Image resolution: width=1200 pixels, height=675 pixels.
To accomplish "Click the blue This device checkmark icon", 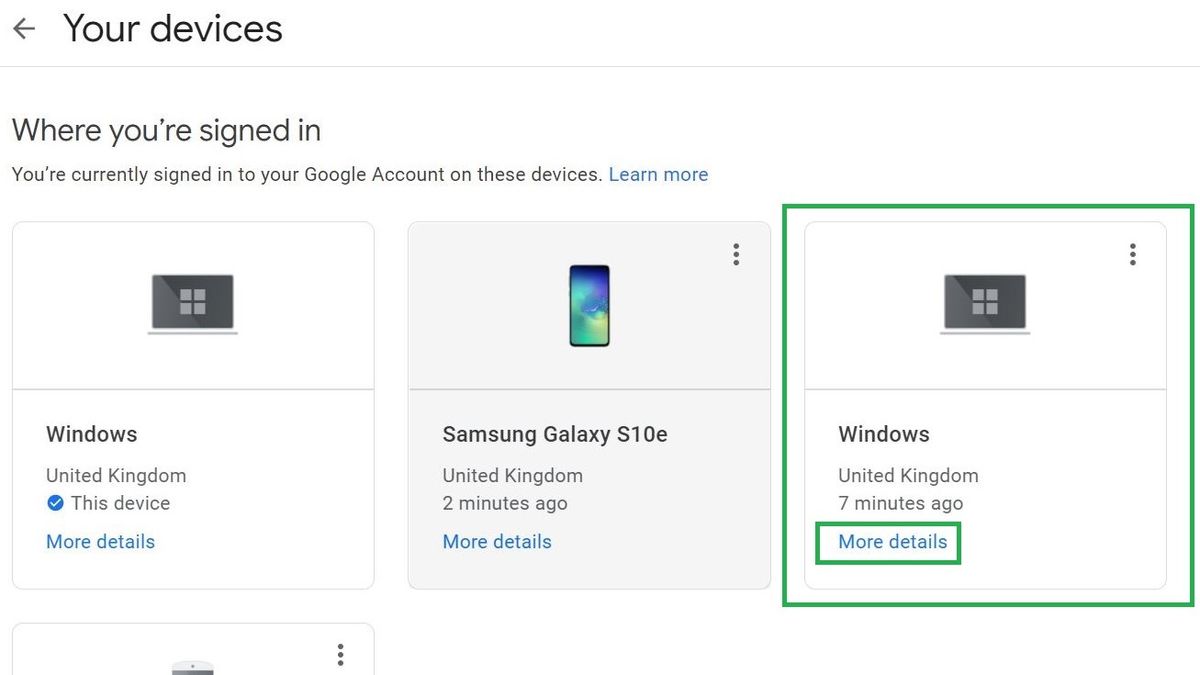I will point(56,503).
